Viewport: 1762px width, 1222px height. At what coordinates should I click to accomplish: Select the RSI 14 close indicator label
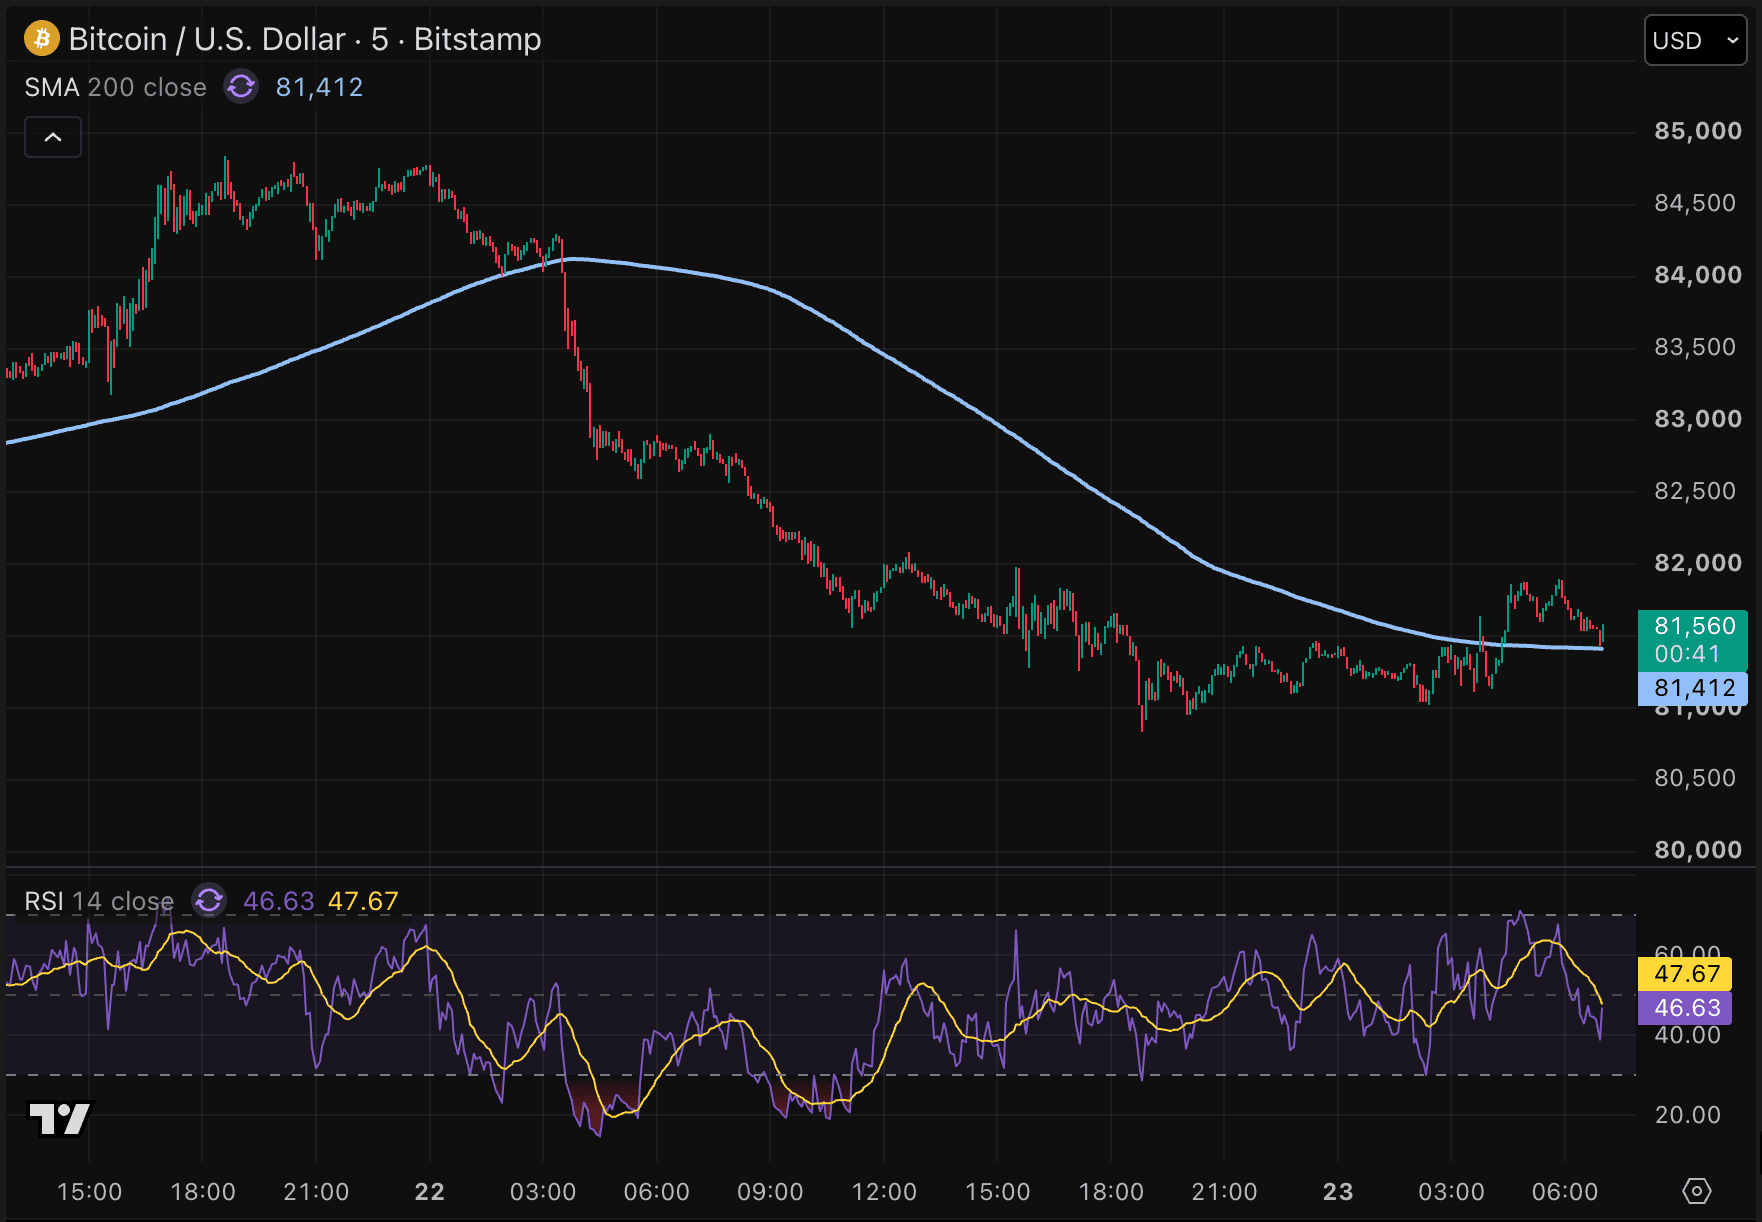[x=99, y=901]
